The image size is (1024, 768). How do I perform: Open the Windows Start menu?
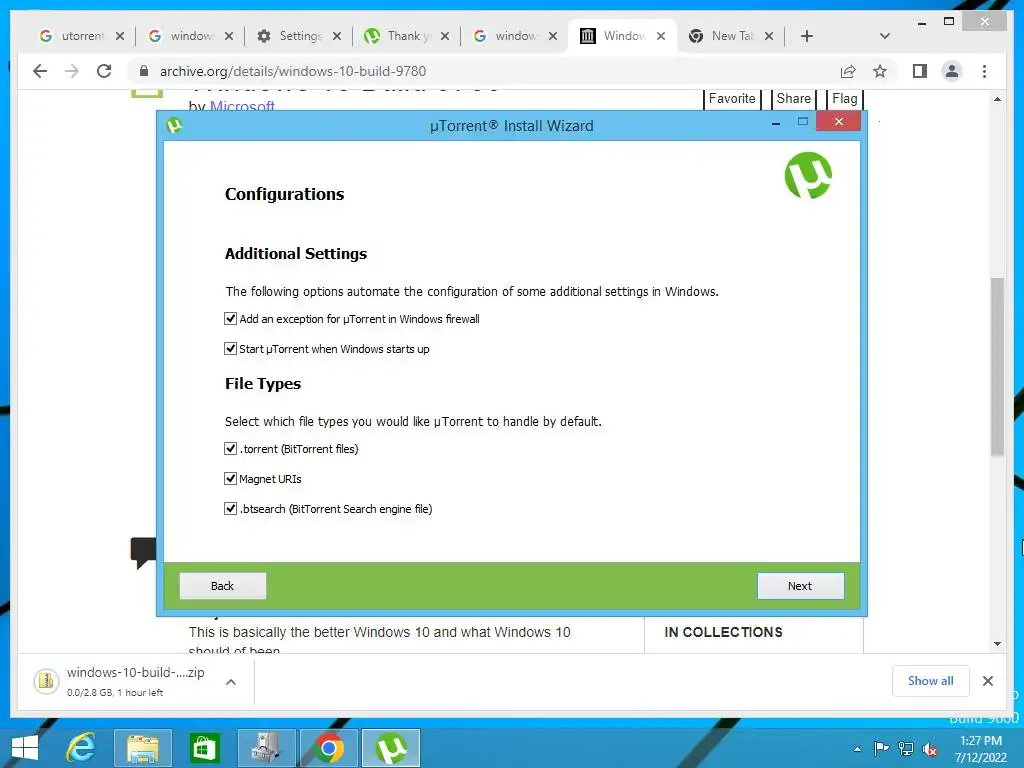tap(25, 748)
